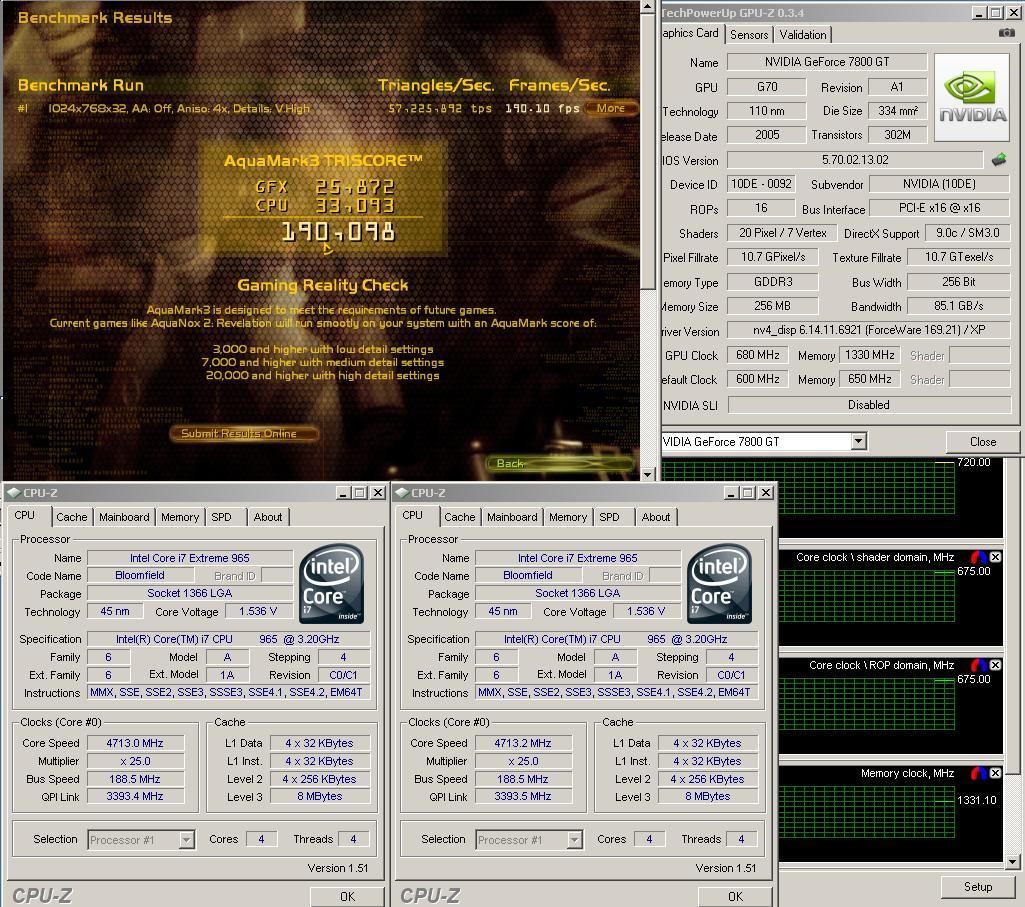Click the Default Clock 600 MHz field
Viewport: 1025px width, 907px height.
pyautogui.click(x=758, y=379)
